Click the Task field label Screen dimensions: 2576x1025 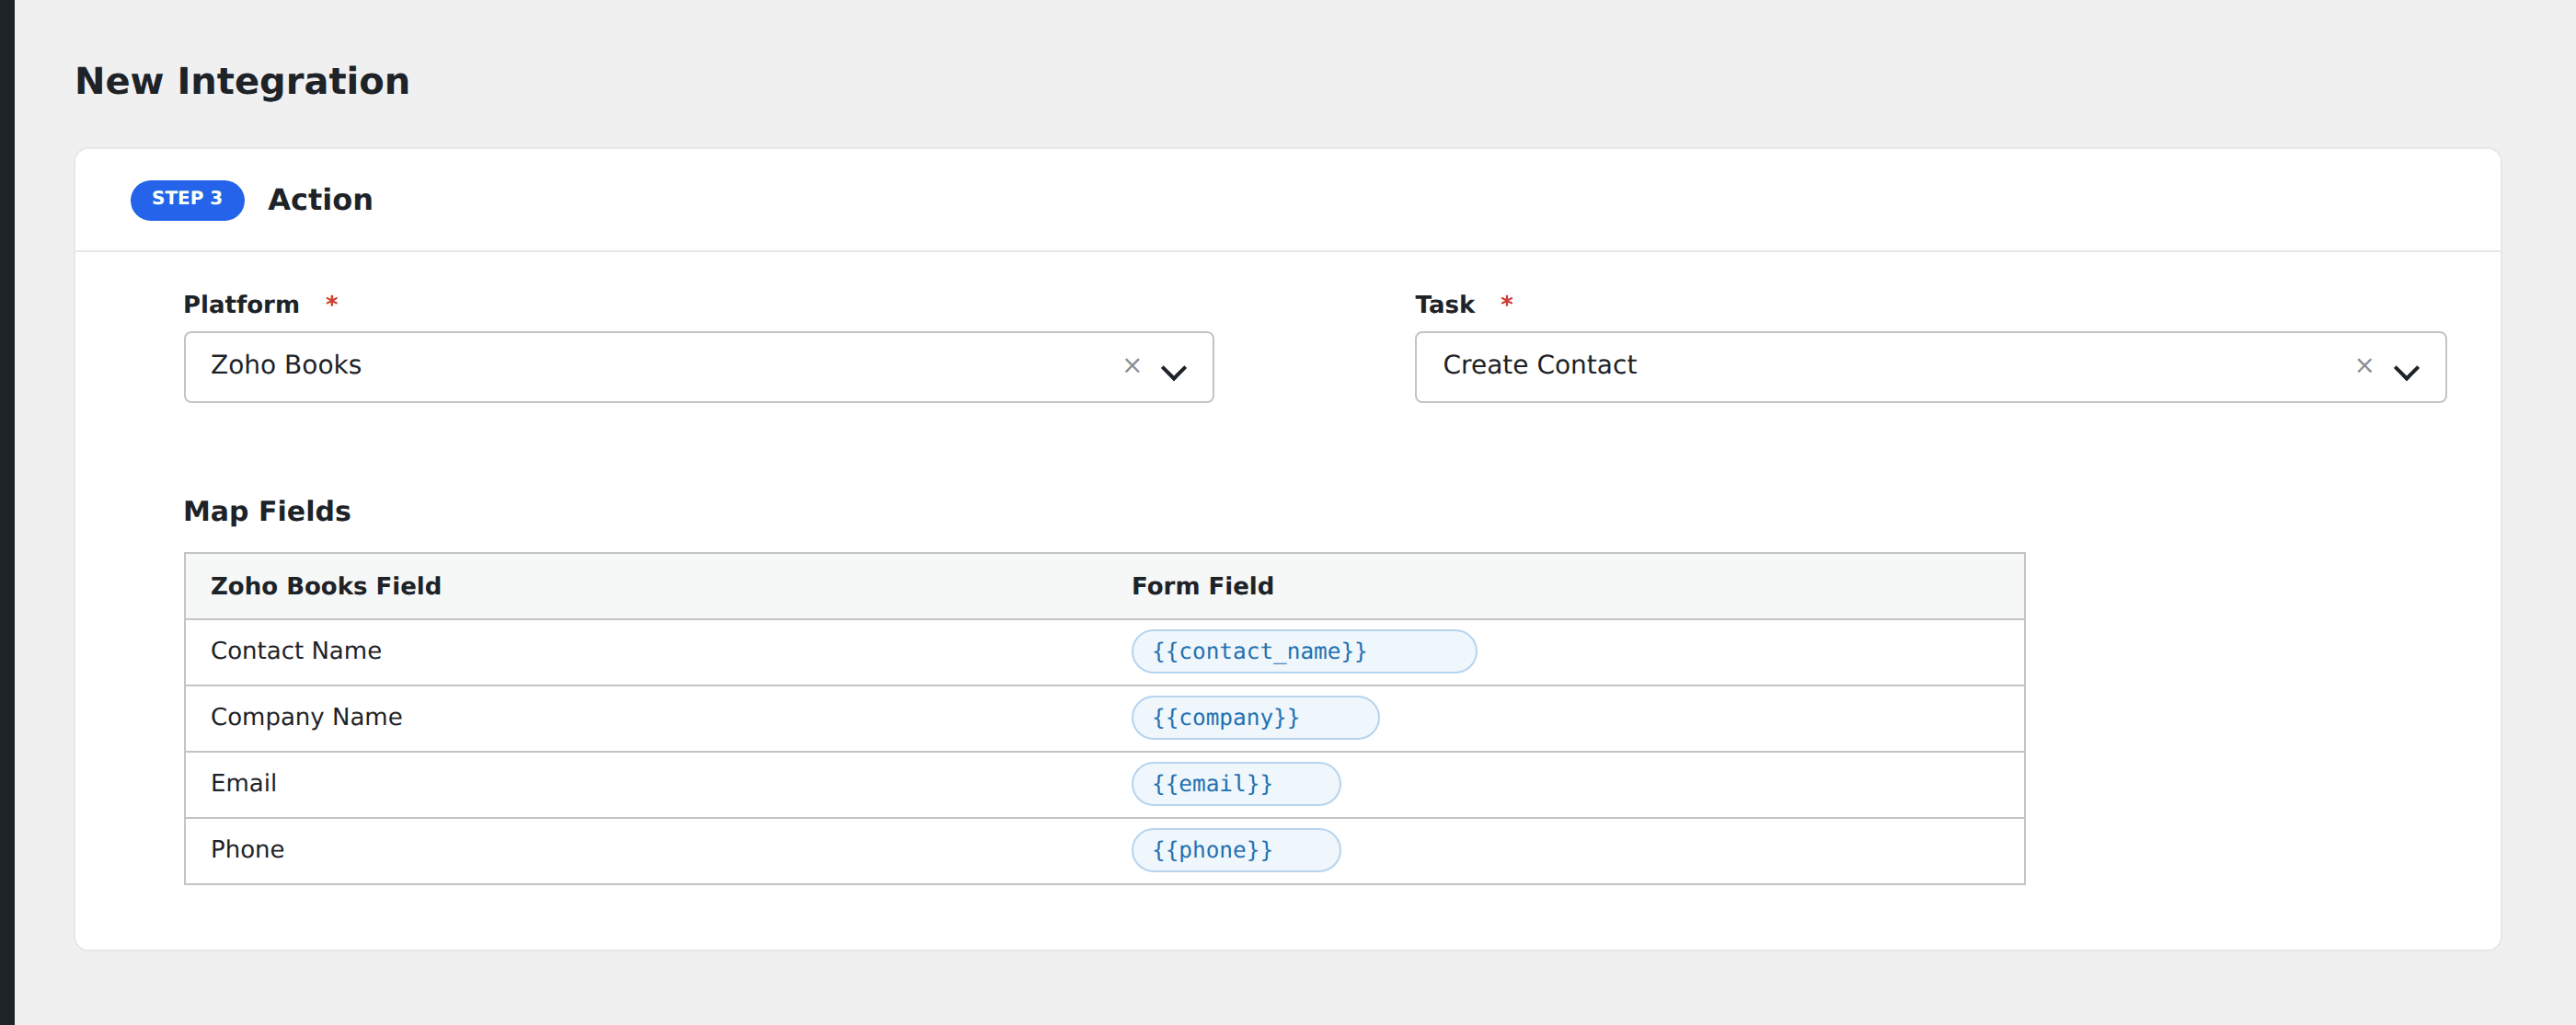coord(1444,304)
